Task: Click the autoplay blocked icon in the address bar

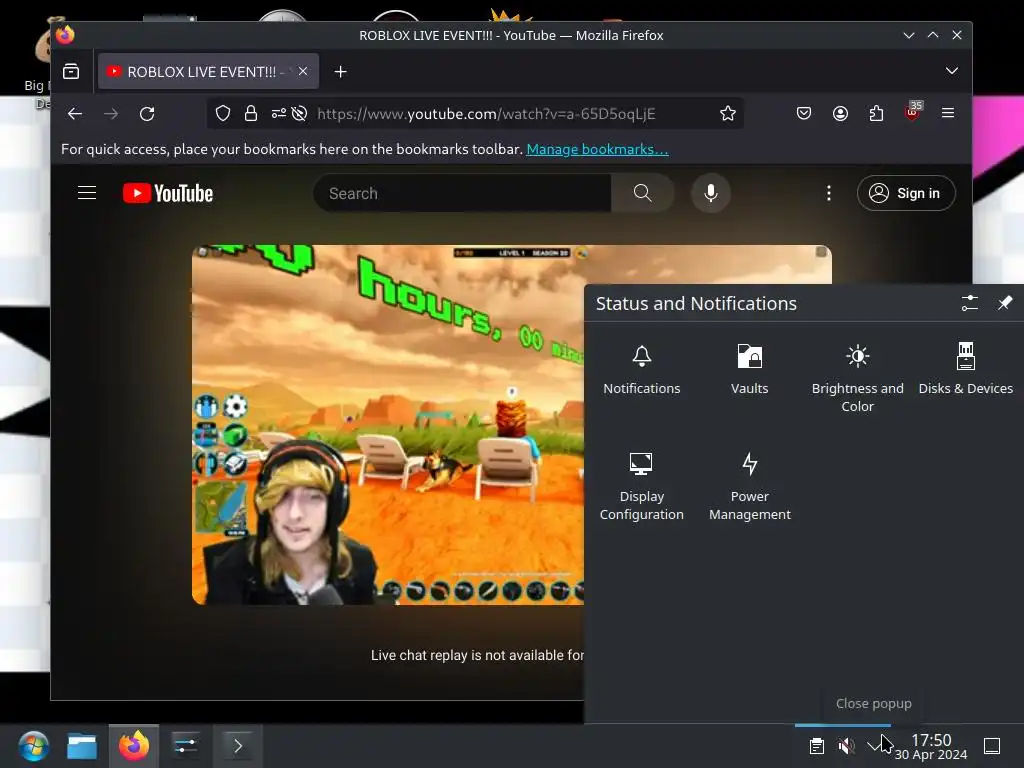Action: pos(299,114)
